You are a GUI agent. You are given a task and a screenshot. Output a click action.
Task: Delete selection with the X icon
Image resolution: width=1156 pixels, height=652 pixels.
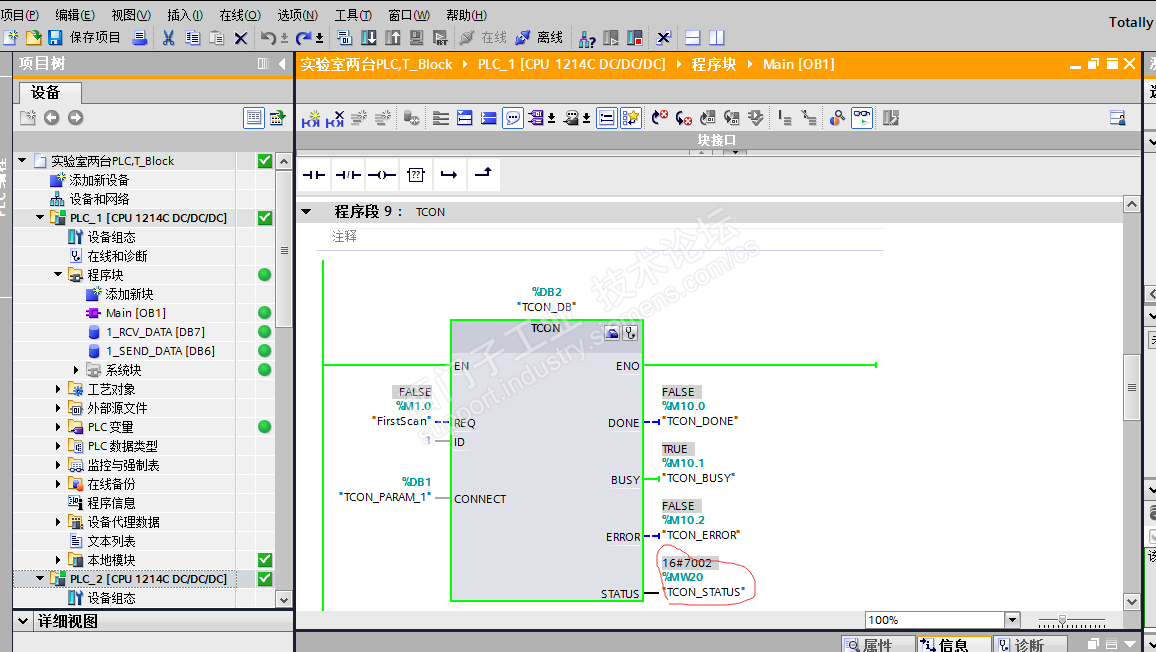coord(240,38)
